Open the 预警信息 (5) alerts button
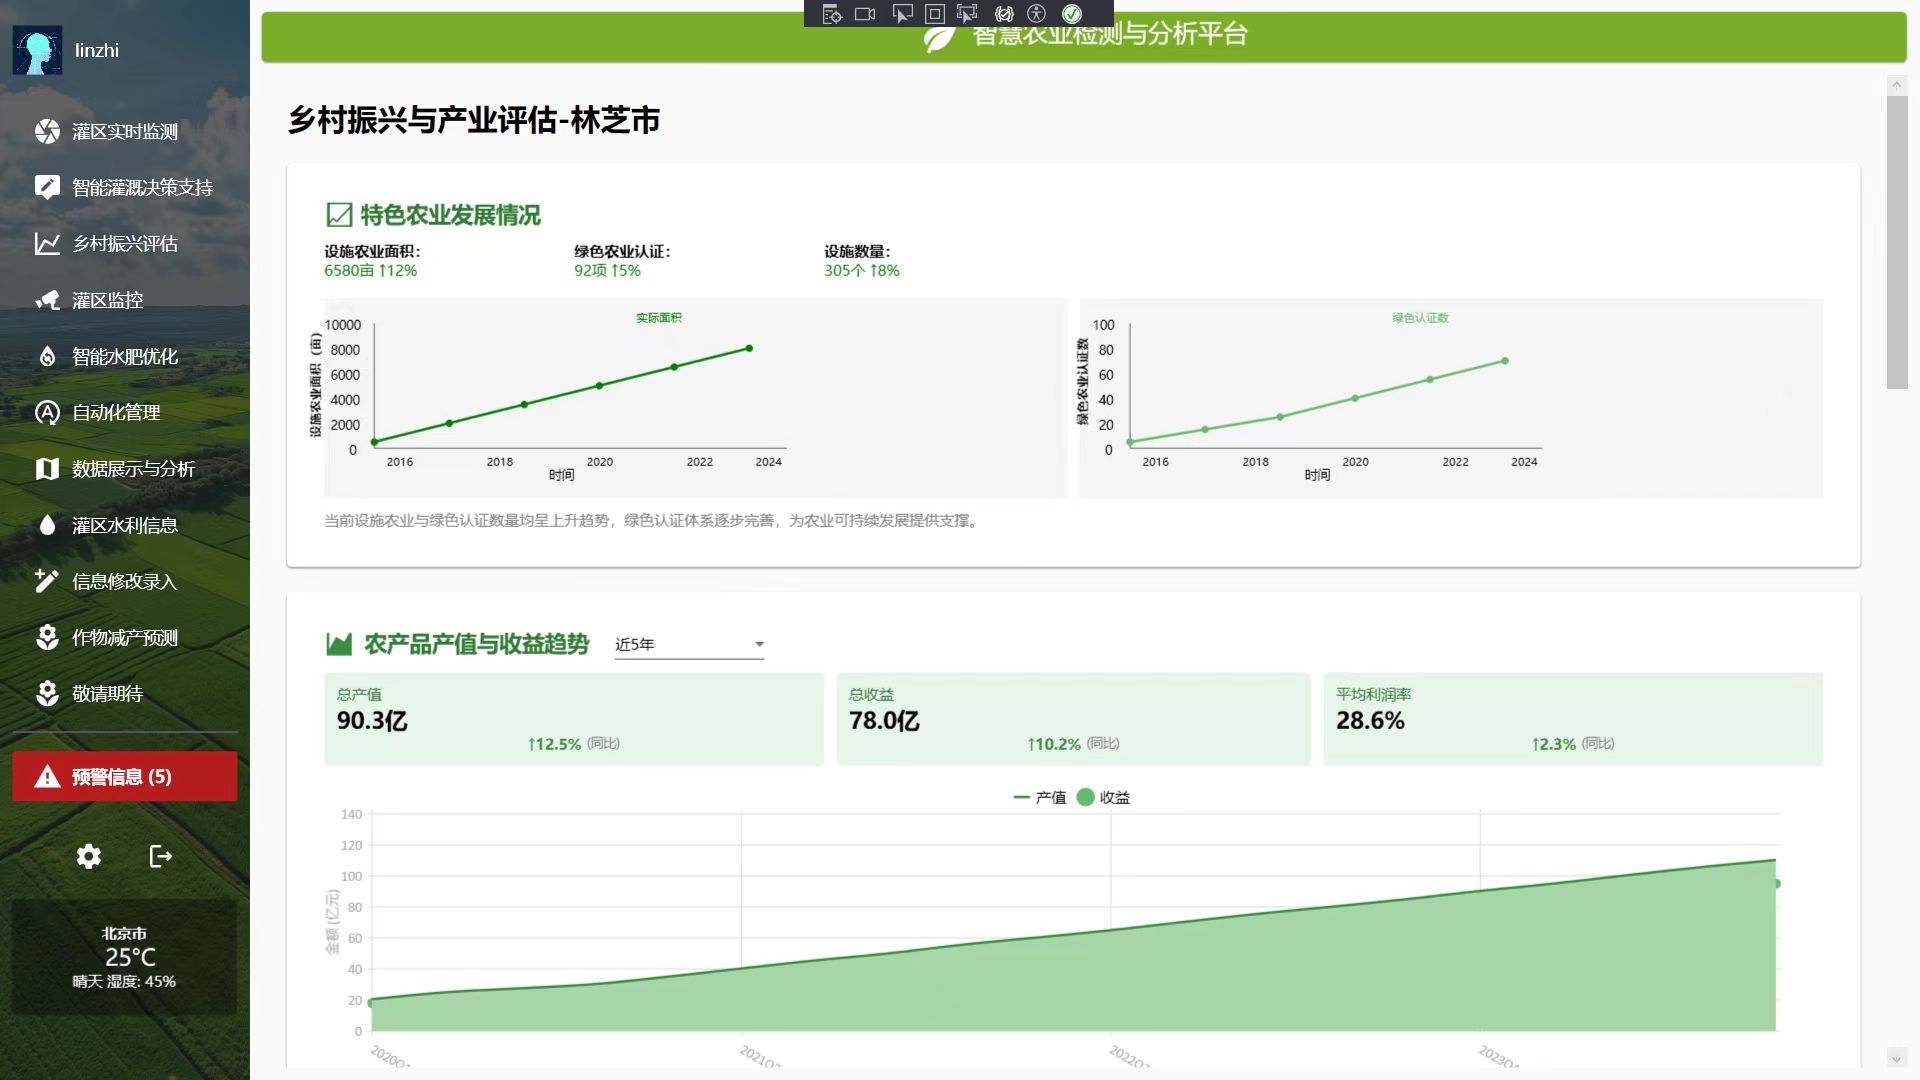Screen dimensions: 1920x1080 [125, 777]
